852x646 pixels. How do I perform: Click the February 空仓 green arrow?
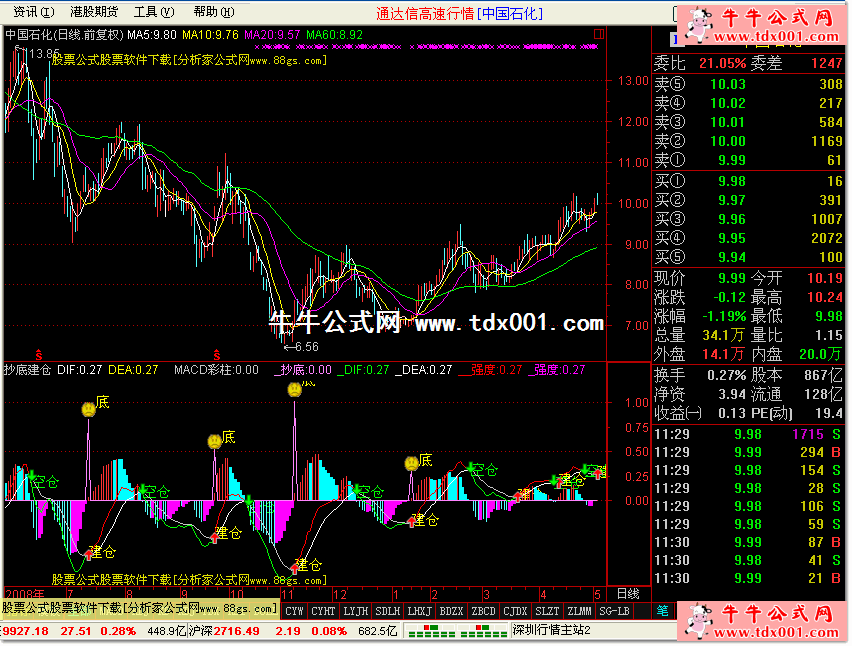coord(471,467)
